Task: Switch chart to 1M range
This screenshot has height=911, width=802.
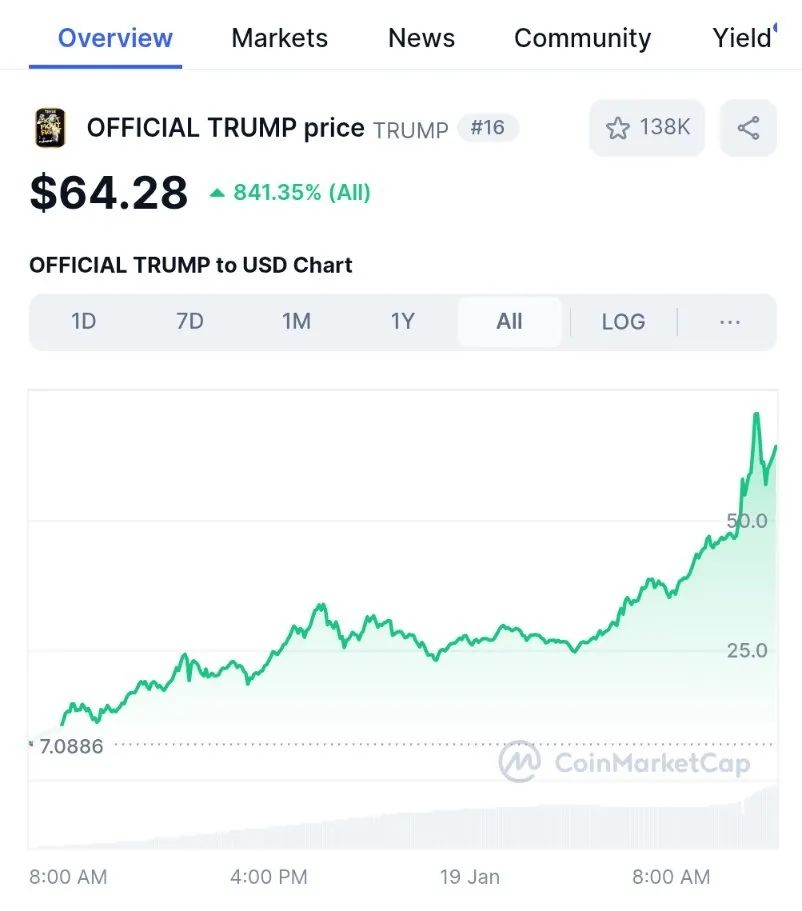Action: pos(296,322)
